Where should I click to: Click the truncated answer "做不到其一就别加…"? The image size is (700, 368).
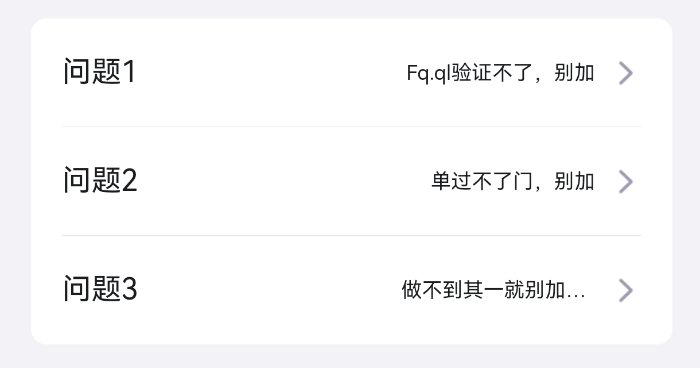click(493, 290)
